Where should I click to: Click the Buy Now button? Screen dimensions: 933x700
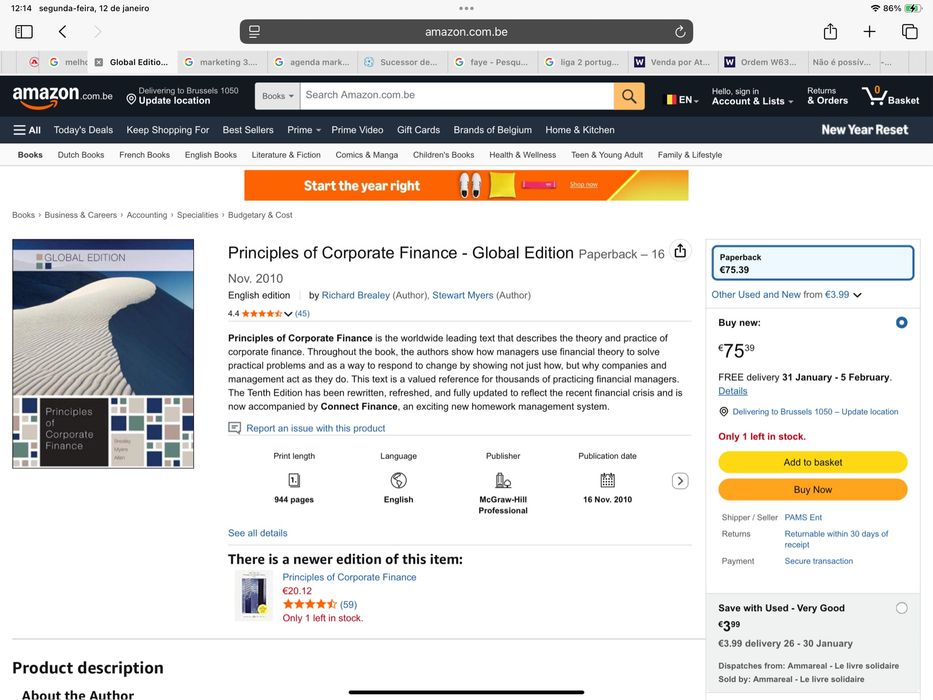click(813, 489)
